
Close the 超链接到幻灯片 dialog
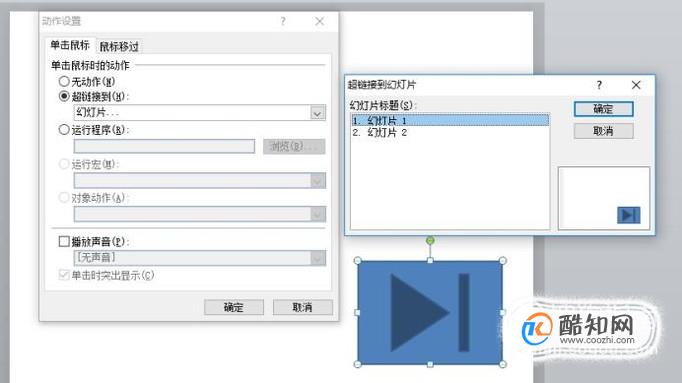pyautogui.click(x=636, y=85)
